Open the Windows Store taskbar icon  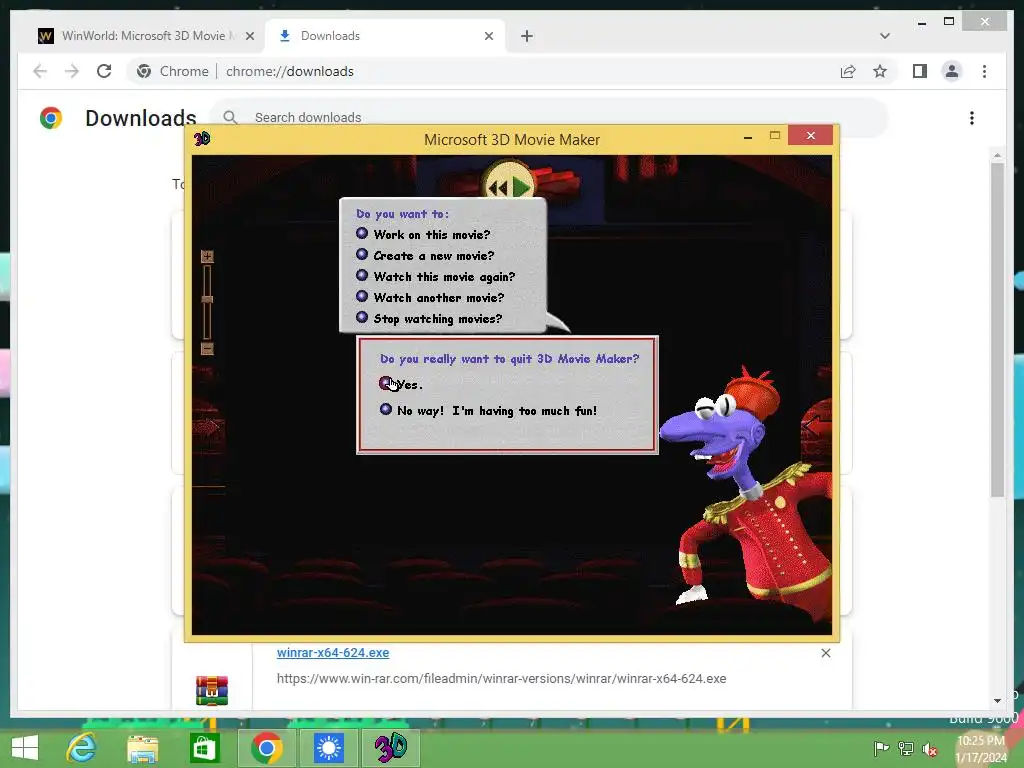204,748
